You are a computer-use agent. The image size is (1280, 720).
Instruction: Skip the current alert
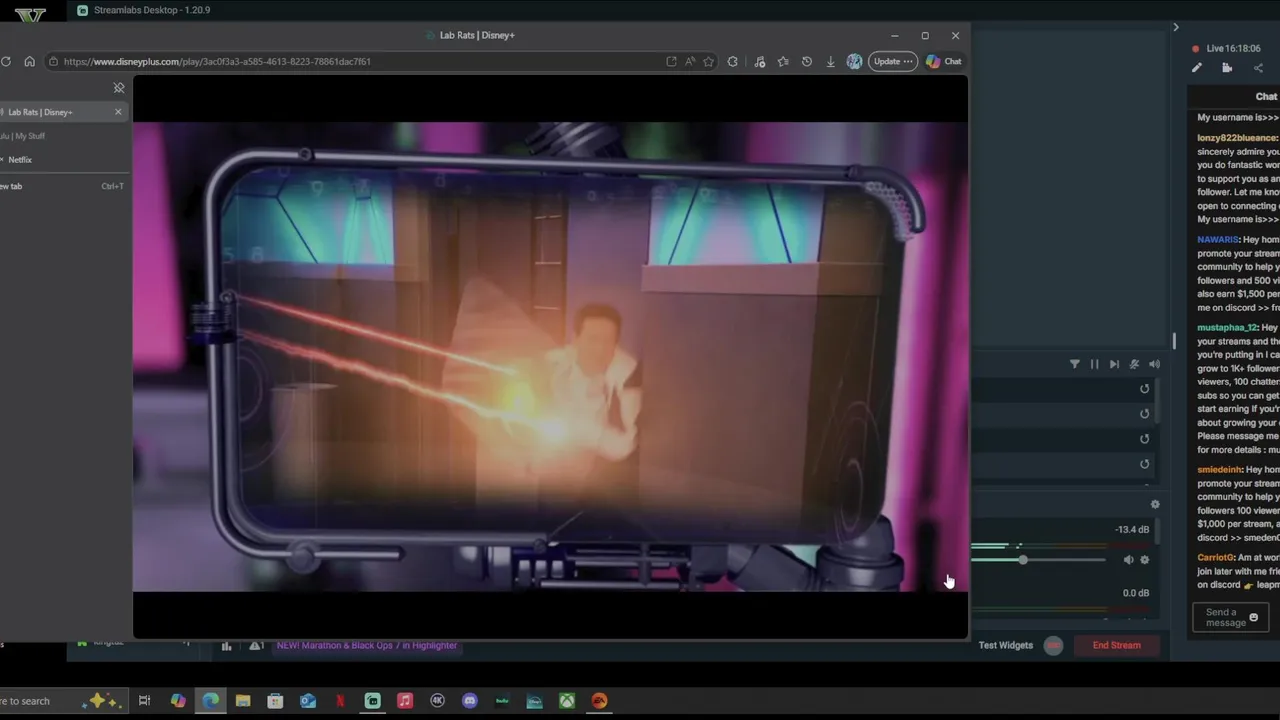point(1114,365)
